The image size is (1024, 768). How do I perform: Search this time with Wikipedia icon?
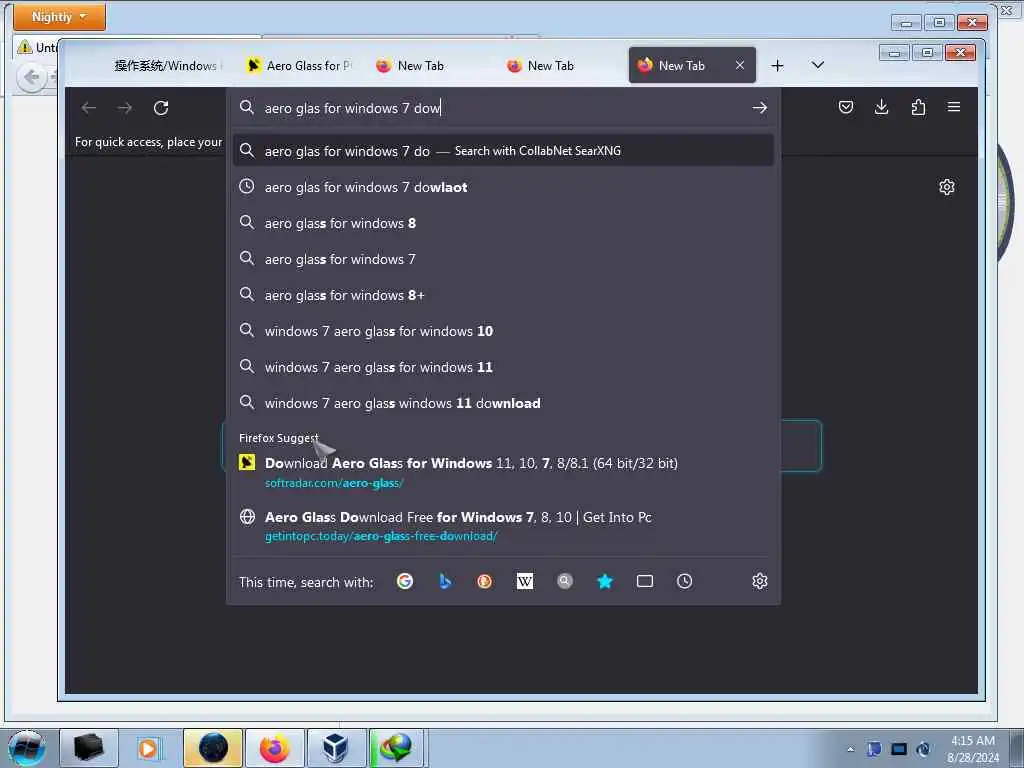coord(525,581)
